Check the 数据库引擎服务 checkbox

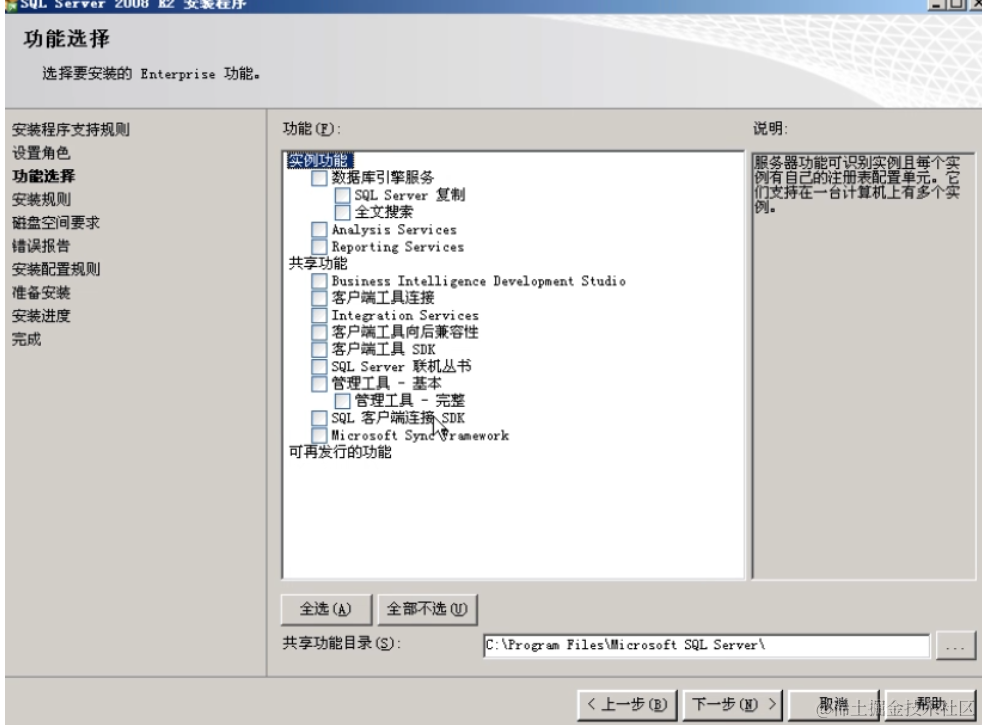tap(319, 178)
